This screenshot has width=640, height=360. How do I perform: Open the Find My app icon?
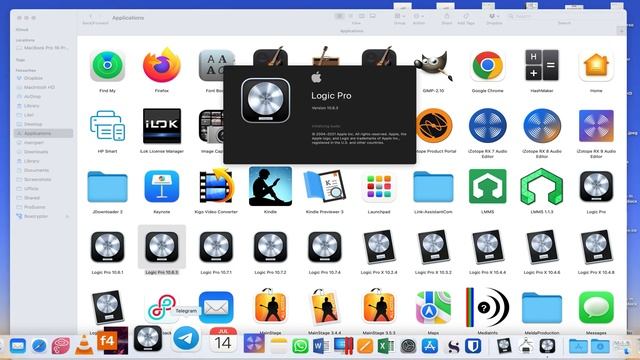click(x=107, y=66)
